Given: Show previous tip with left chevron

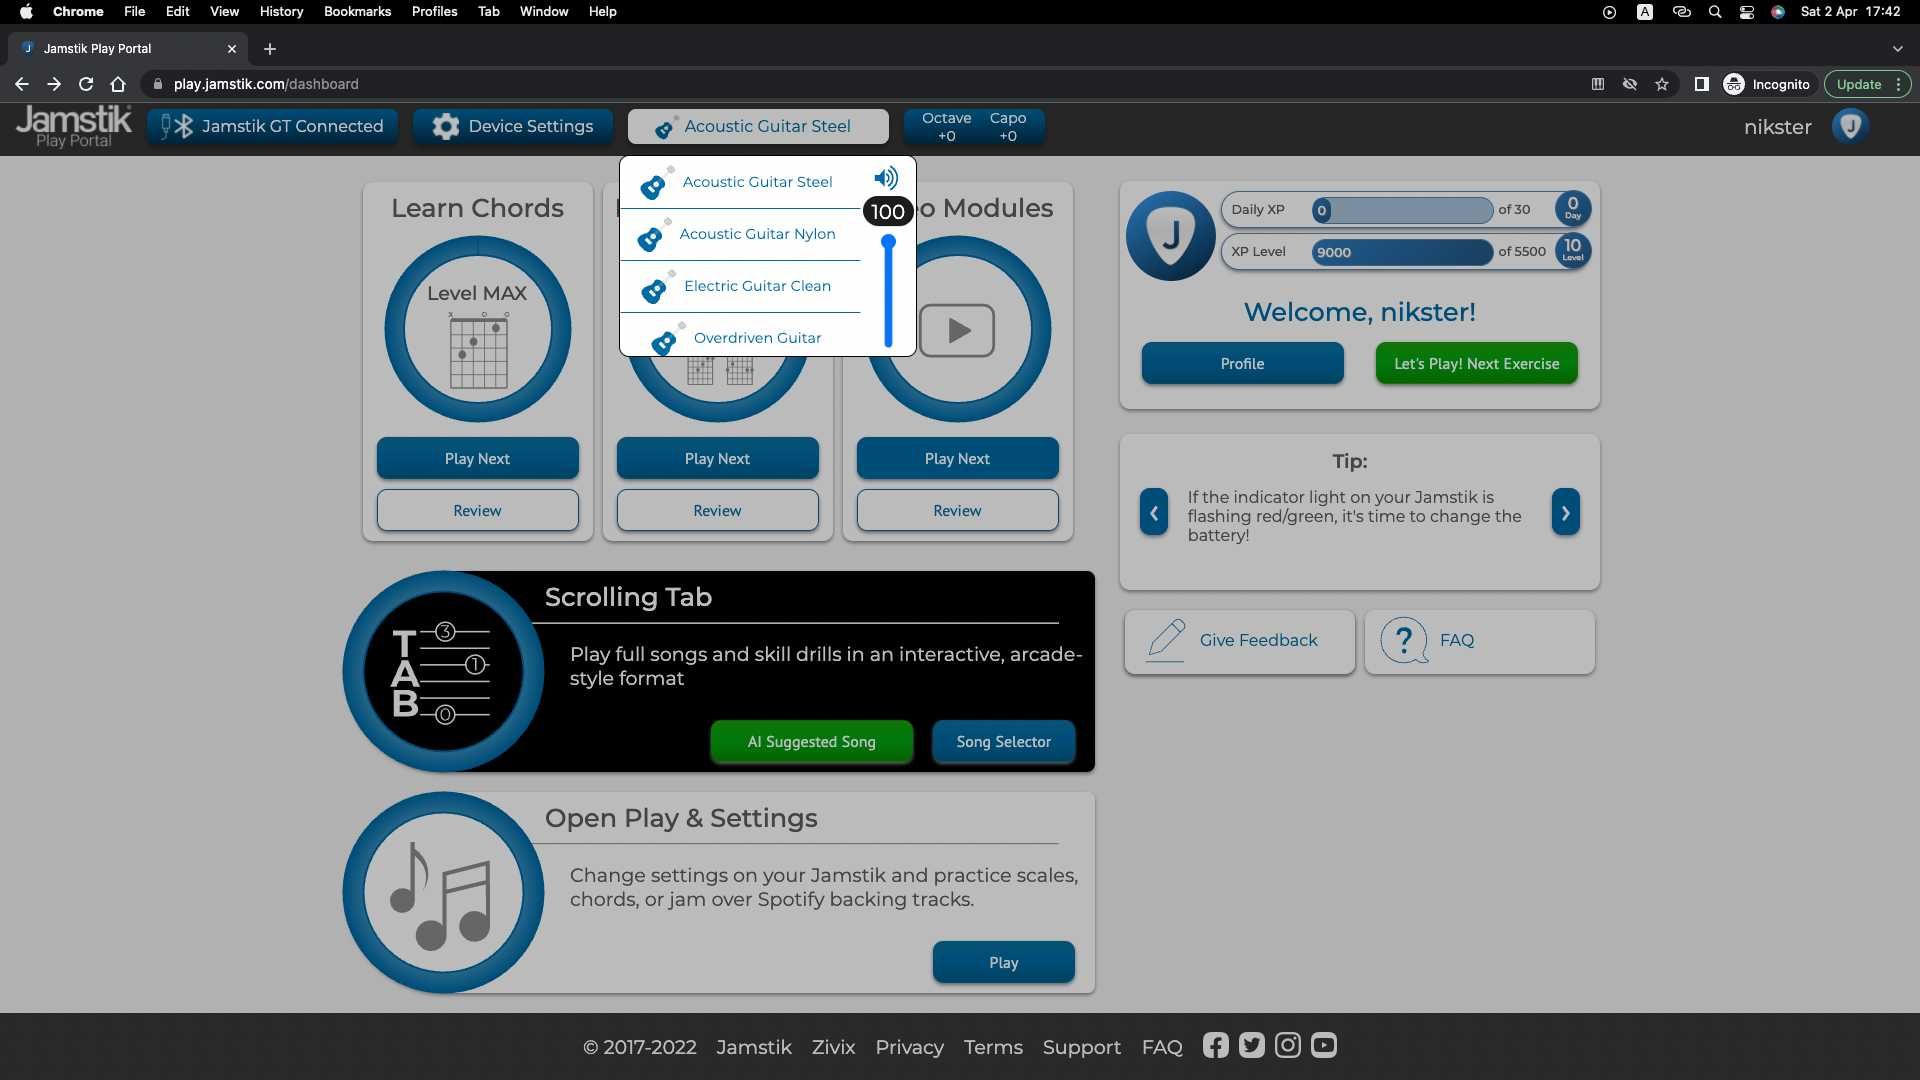Looking at the screenshot, I should point(1154,512).
